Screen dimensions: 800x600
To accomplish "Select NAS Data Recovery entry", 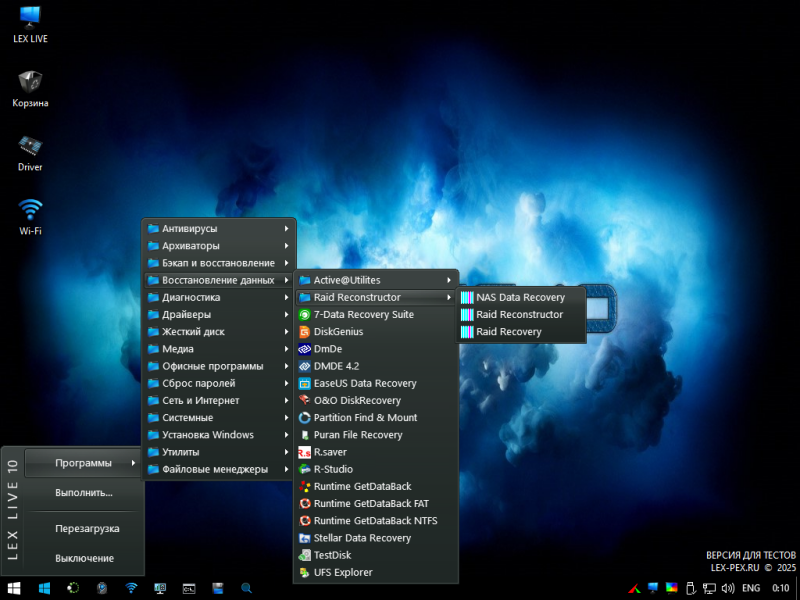I will click(x=520, y=297).
